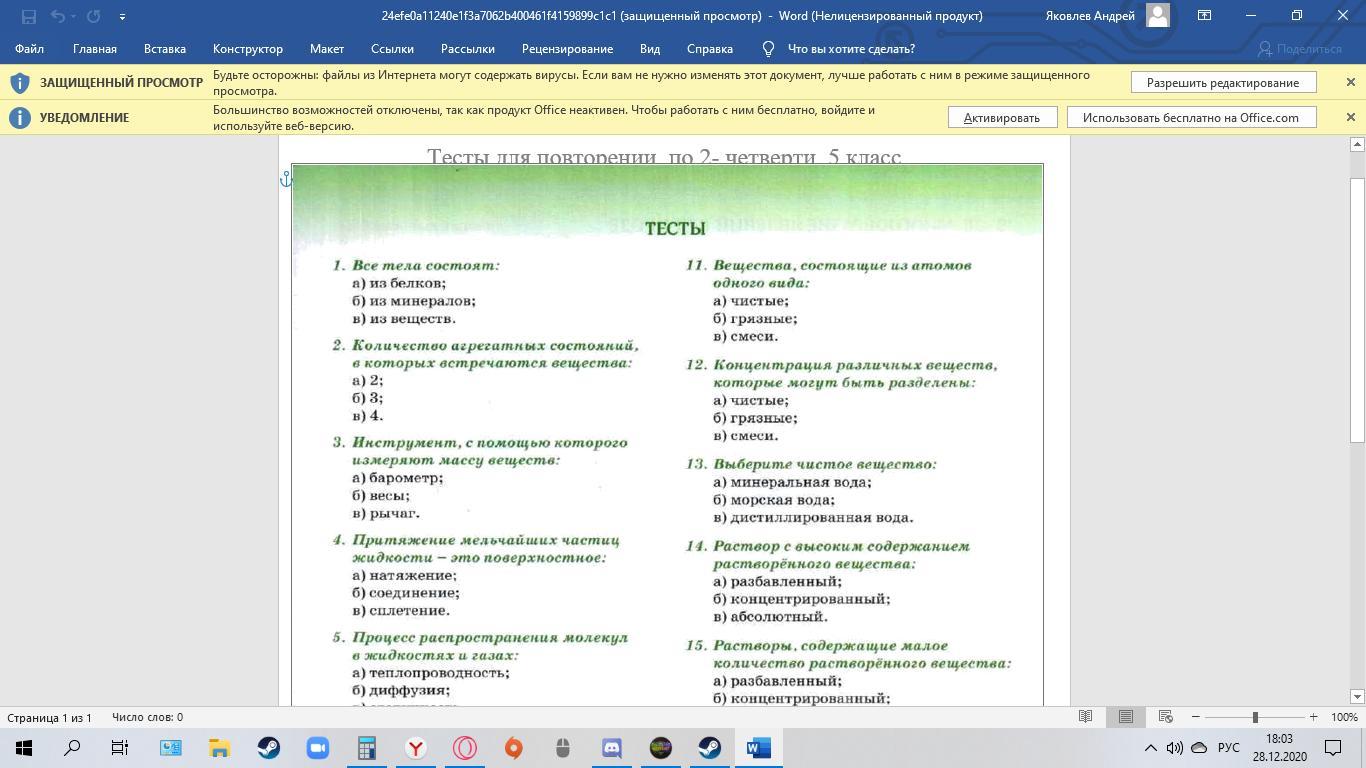Click the zoom slider handle
The width and height of the screenshot is (1366, 768).
1254,717
